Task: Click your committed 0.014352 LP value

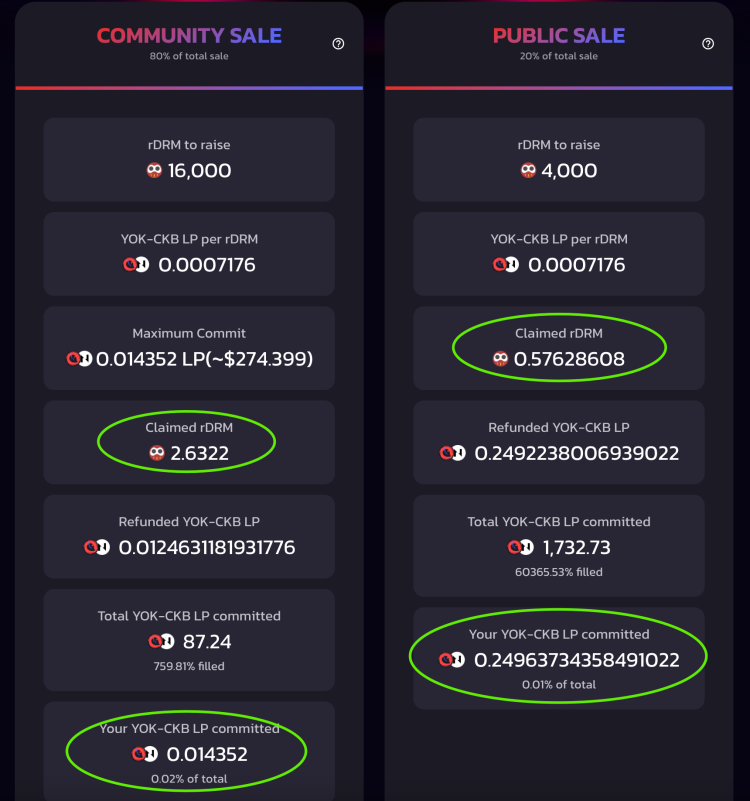Action: tap(207, 754)
